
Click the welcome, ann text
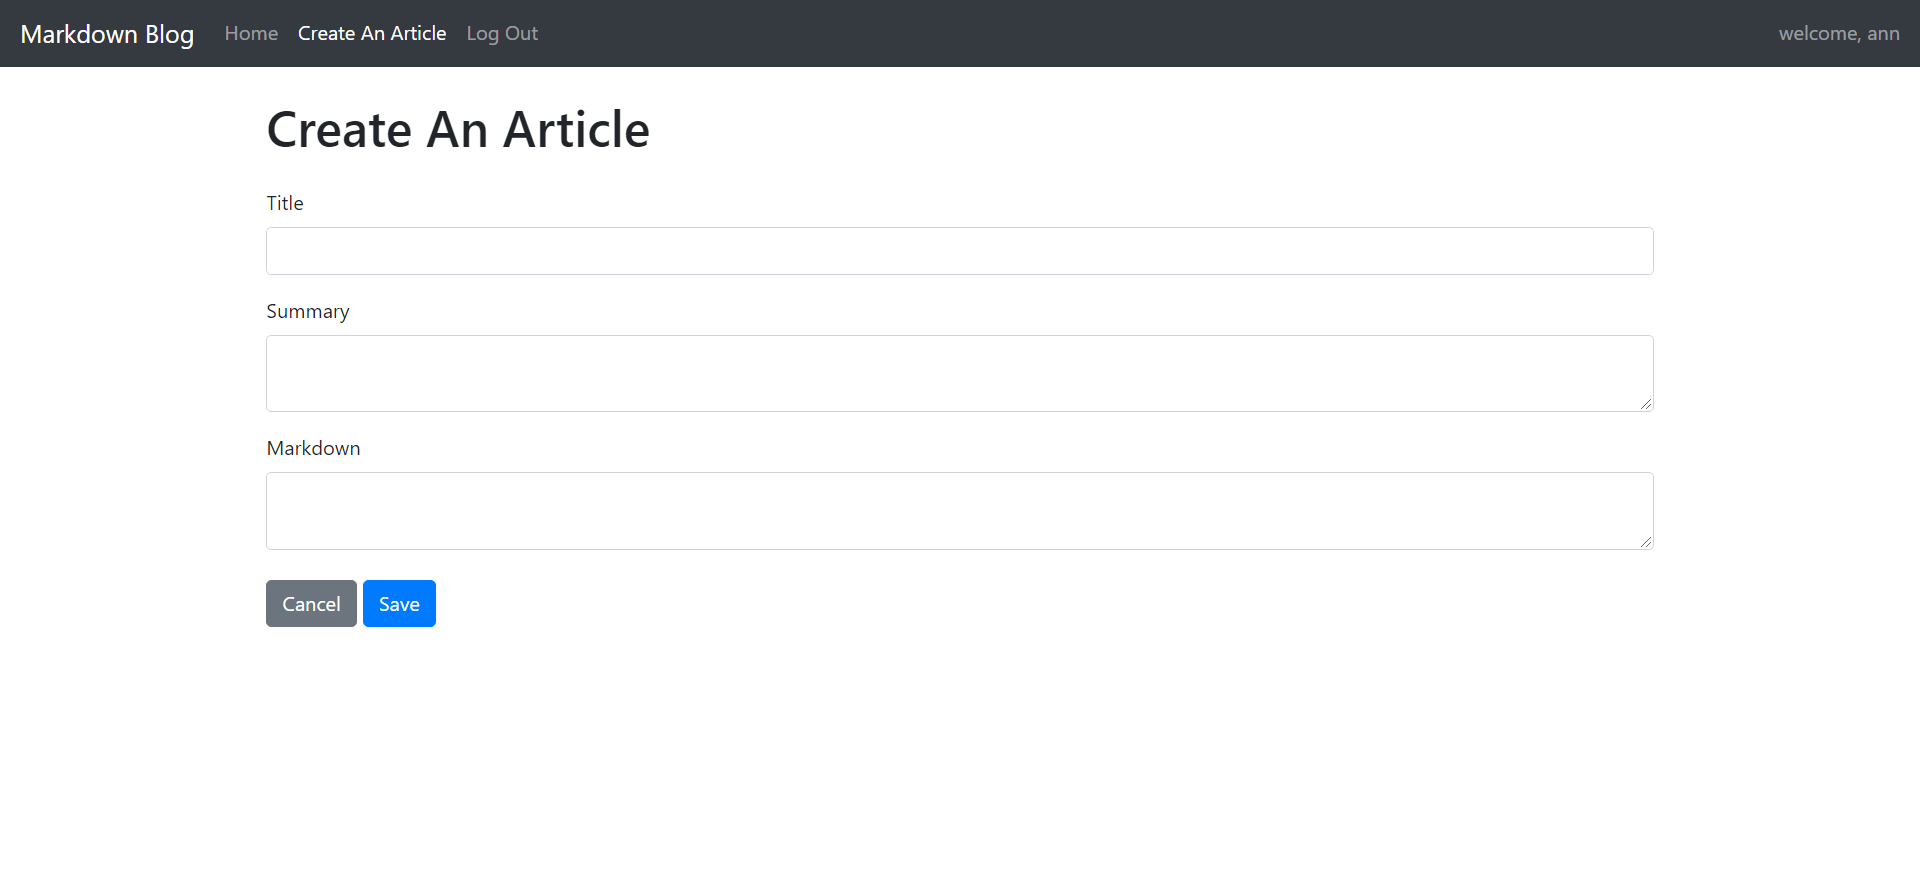pos(1838,33)
